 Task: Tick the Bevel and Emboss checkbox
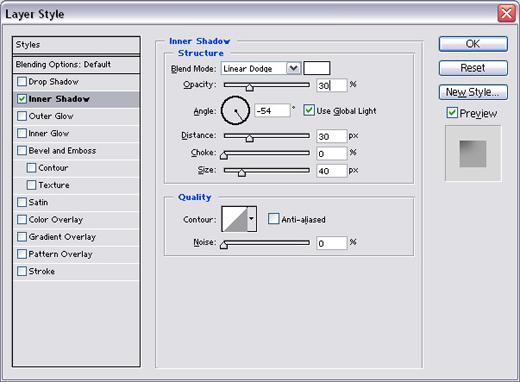[22, 151]
